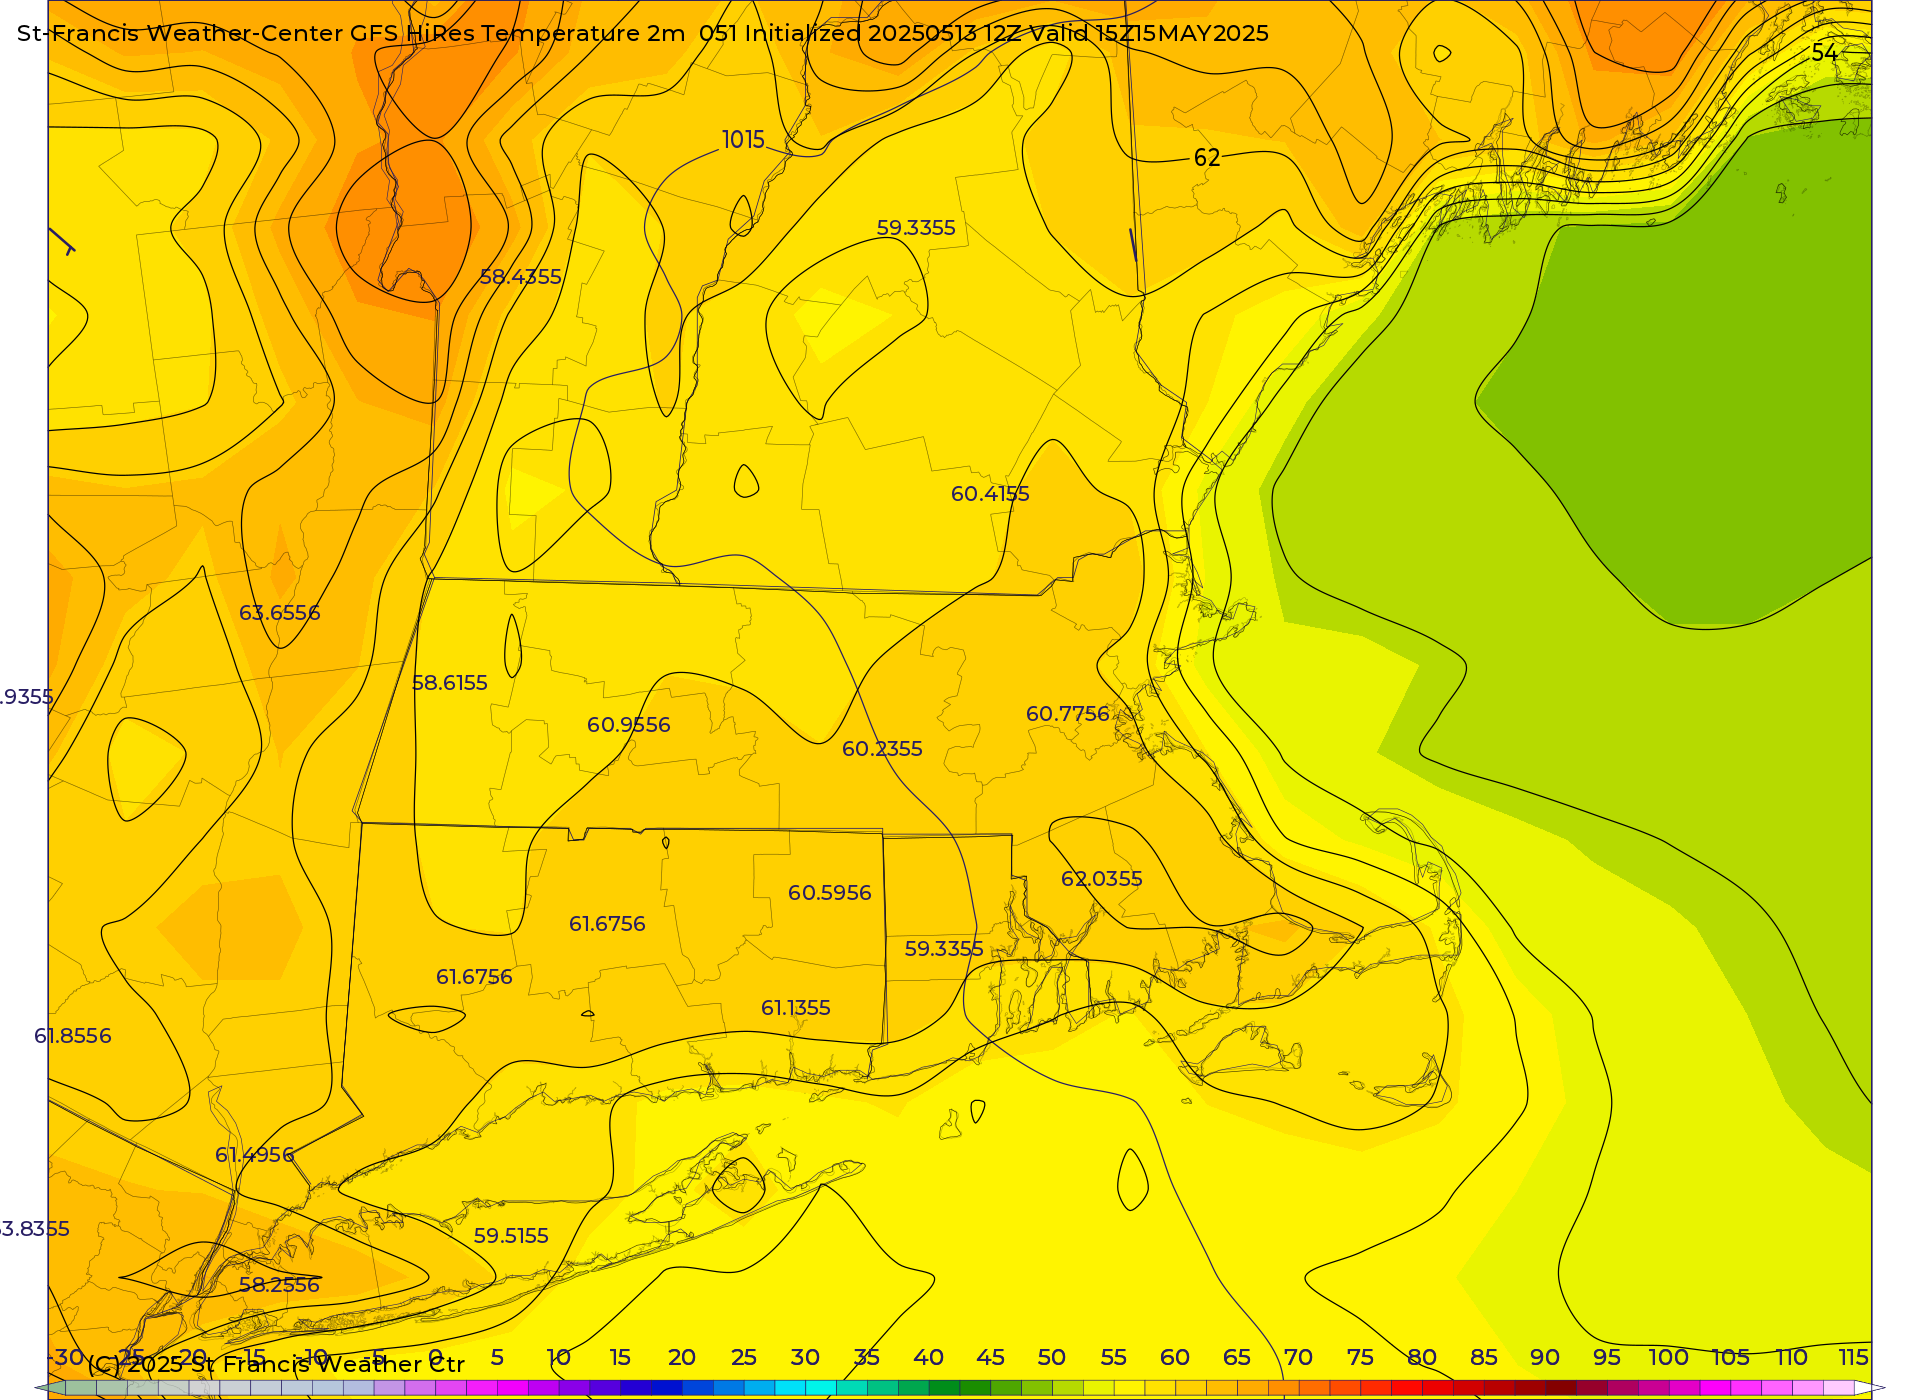Click the white arrow end of color scale
Image resolution: width=1920 pixels, height=1400 pixels.
click(x=1870, y=1388)
